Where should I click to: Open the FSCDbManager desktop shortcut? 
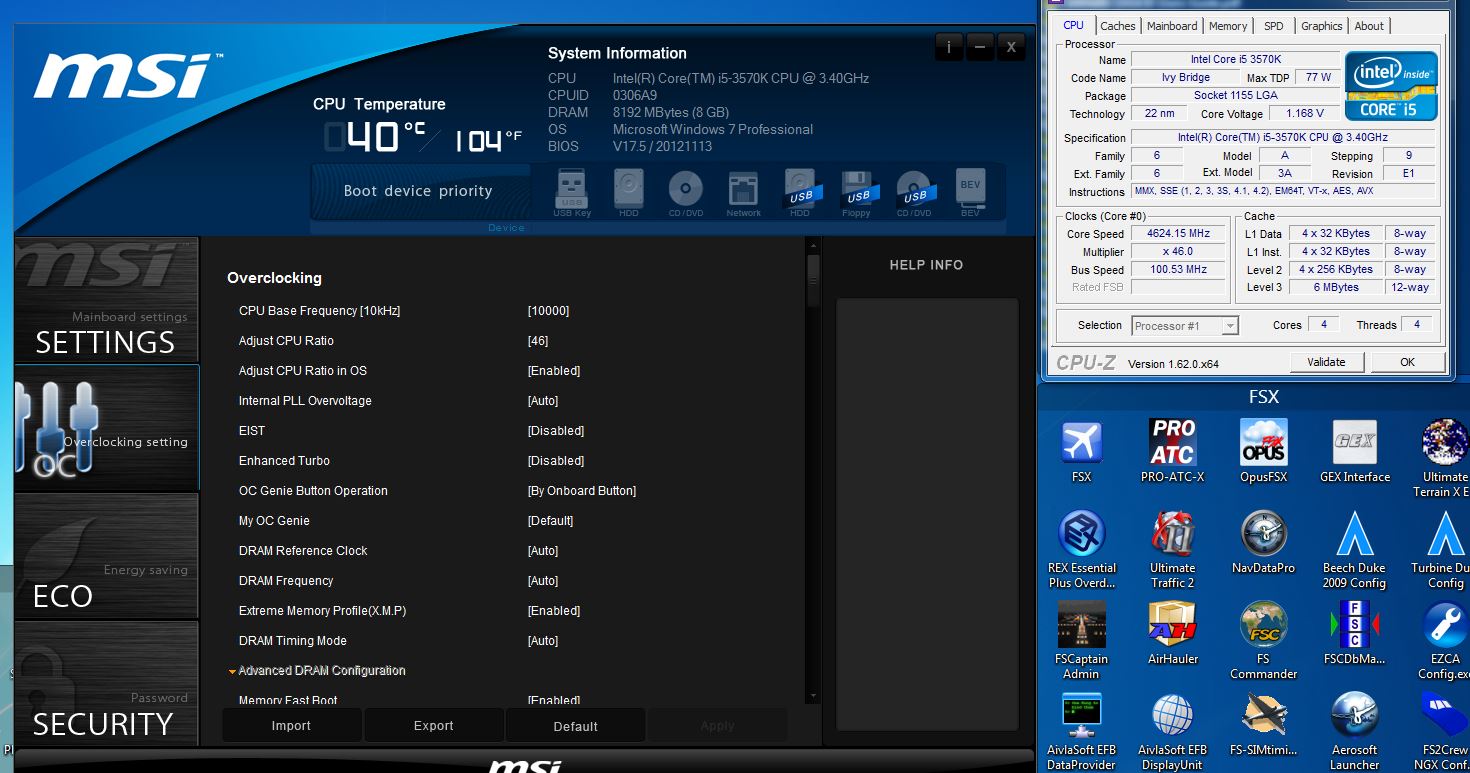pyautogui.click(x=1355, y=633)
